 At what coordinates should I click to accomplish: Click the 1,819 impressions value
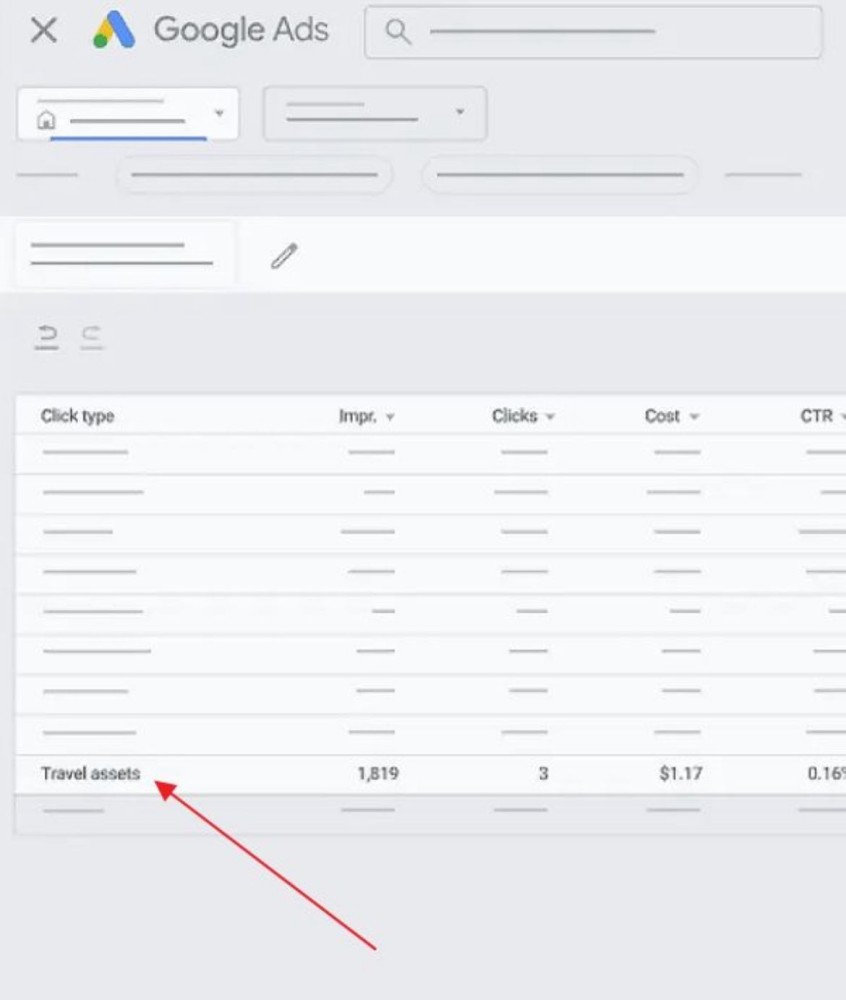pyautogui.click(x=378, y=774)
